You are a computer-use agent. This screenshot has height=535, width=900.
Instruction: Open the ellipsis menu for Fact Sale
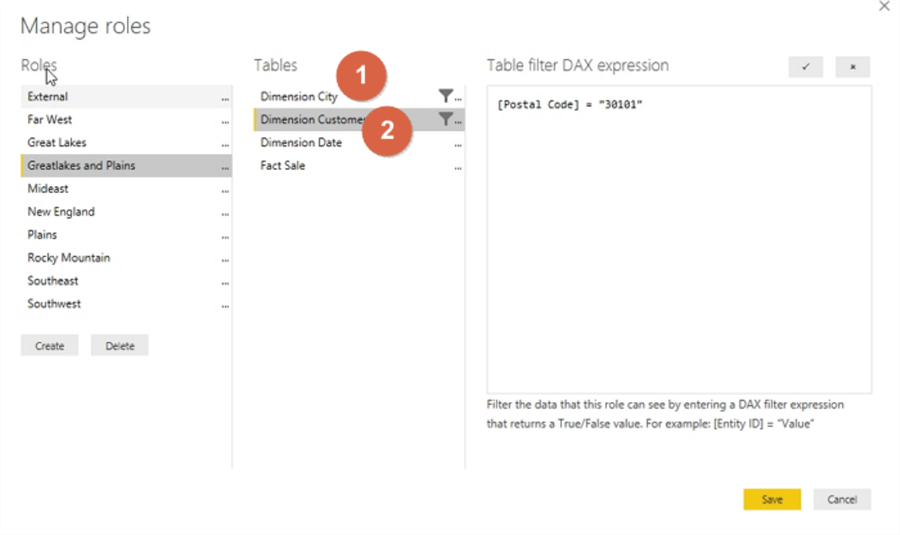[458, 168]
